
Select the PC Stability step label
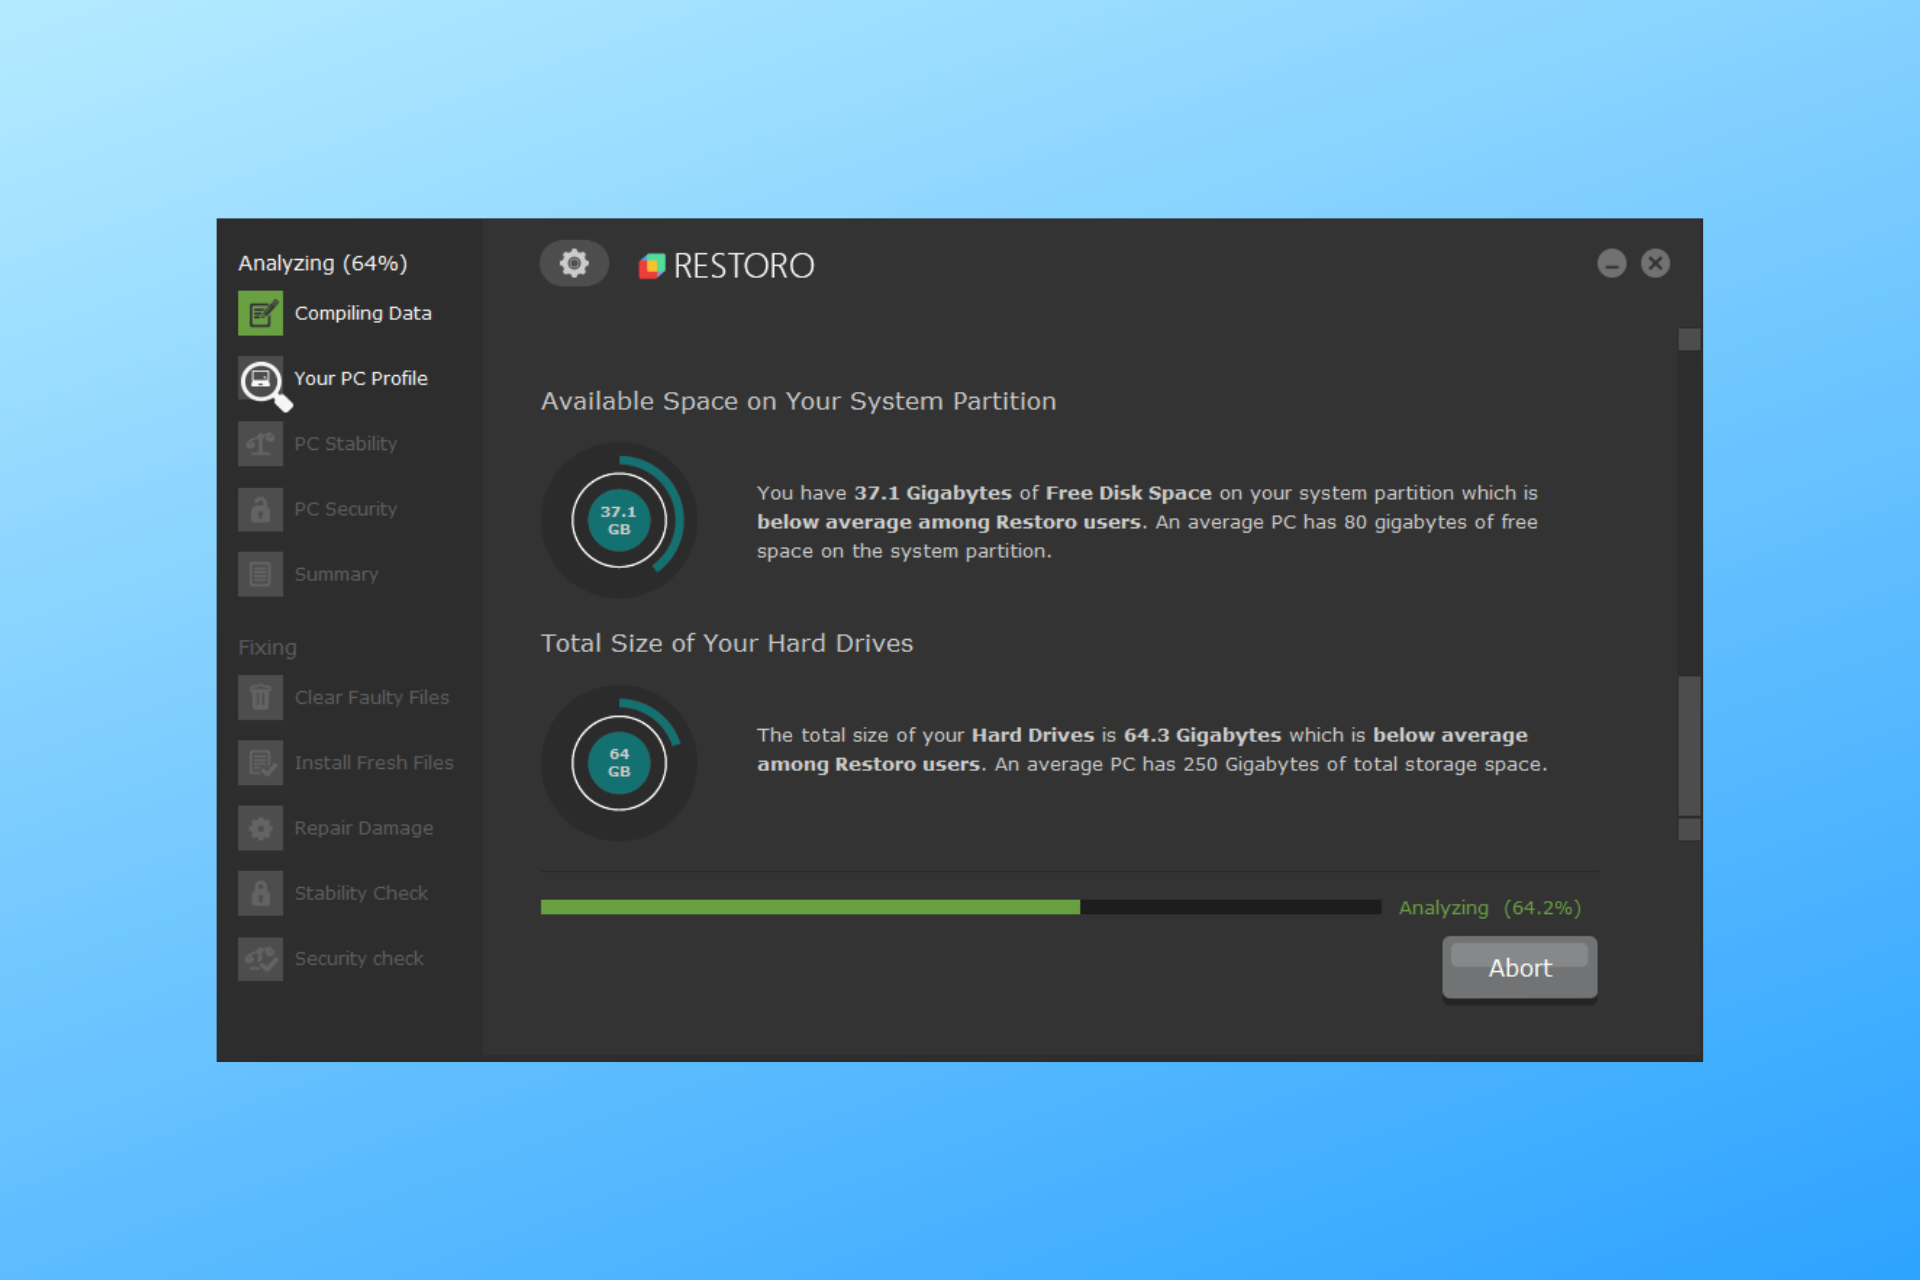tap(346, 444)
